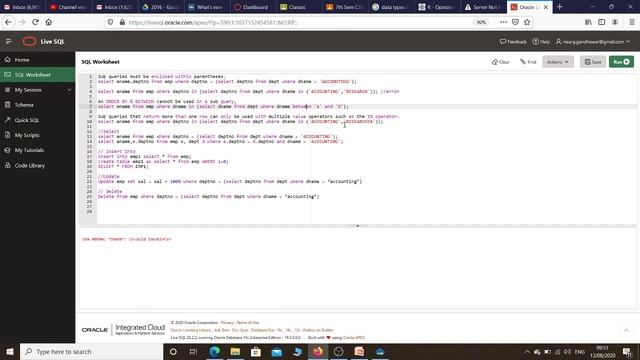Click the results pane splitter handle

[358, 226]
